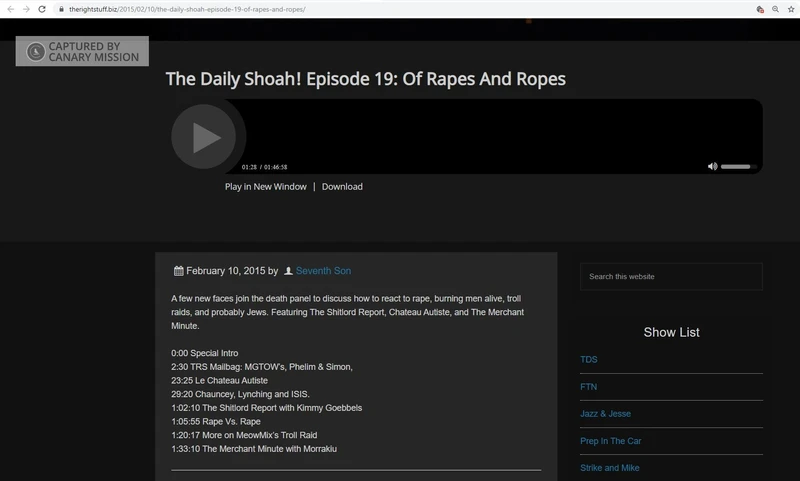Reload the page with the refresh icon

[40, 8]
